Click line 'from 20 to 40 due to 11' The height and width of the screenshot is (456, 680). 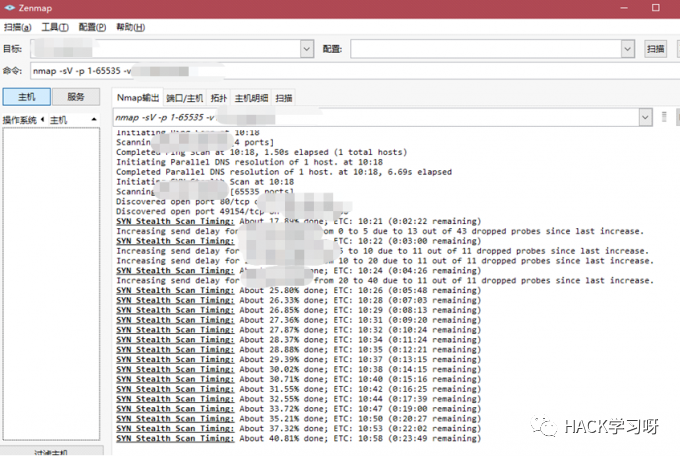[385, 281]
